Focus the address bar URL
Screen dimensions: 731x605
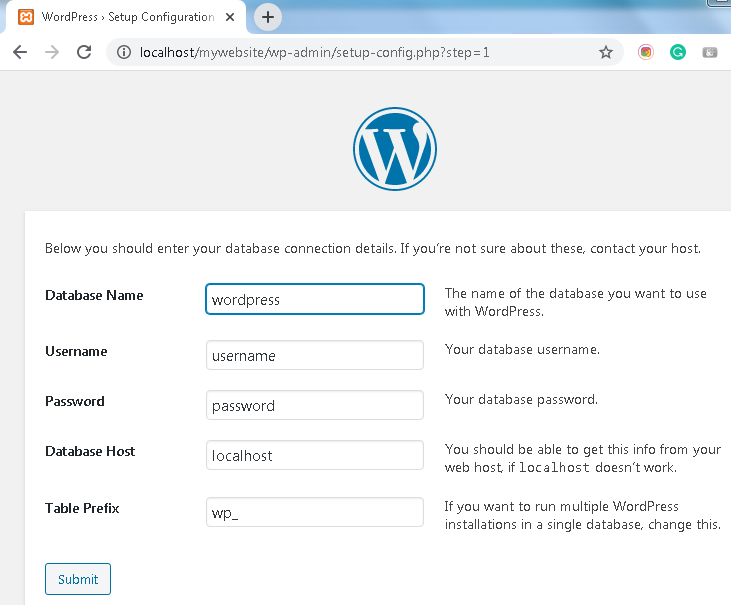(315, 52)
